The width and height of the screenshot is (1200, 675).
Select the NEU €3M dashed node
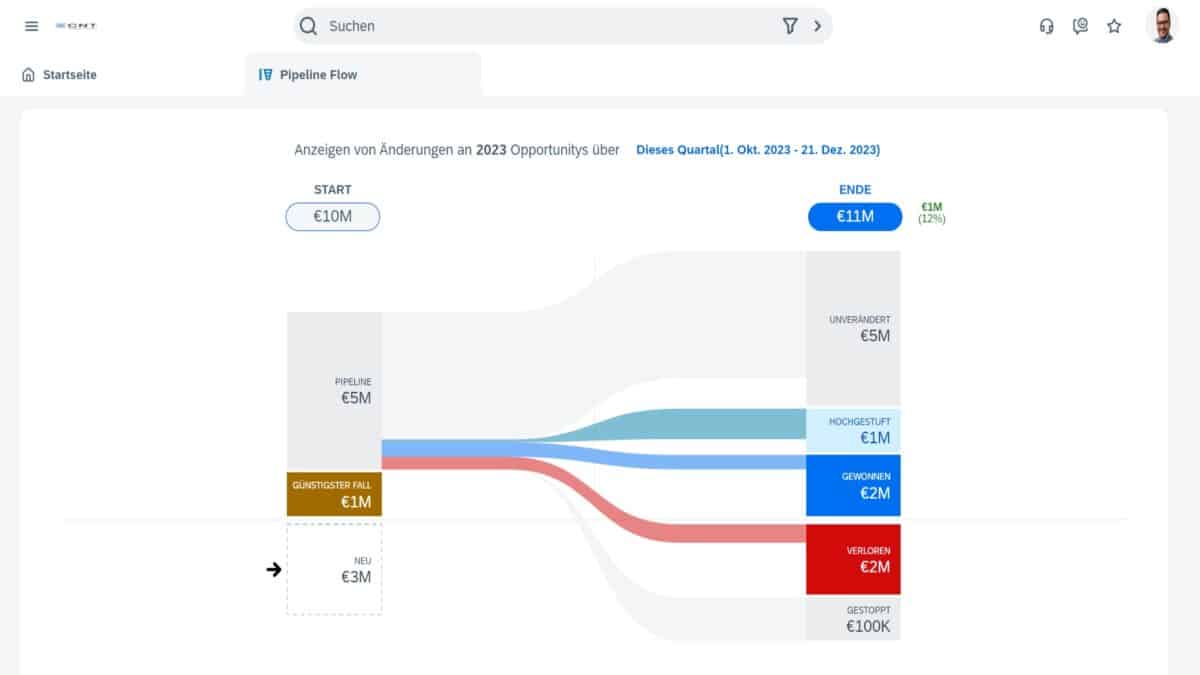[333, 568]
